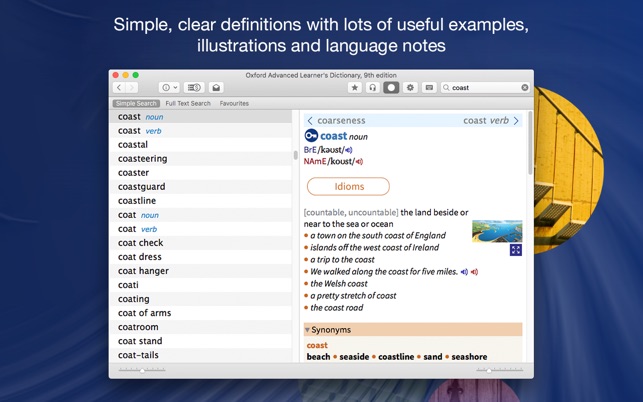This screenshot has width=643, height=402.
Task: Click the keyboard toolbar icon
Action: click(x=429, y=87)
